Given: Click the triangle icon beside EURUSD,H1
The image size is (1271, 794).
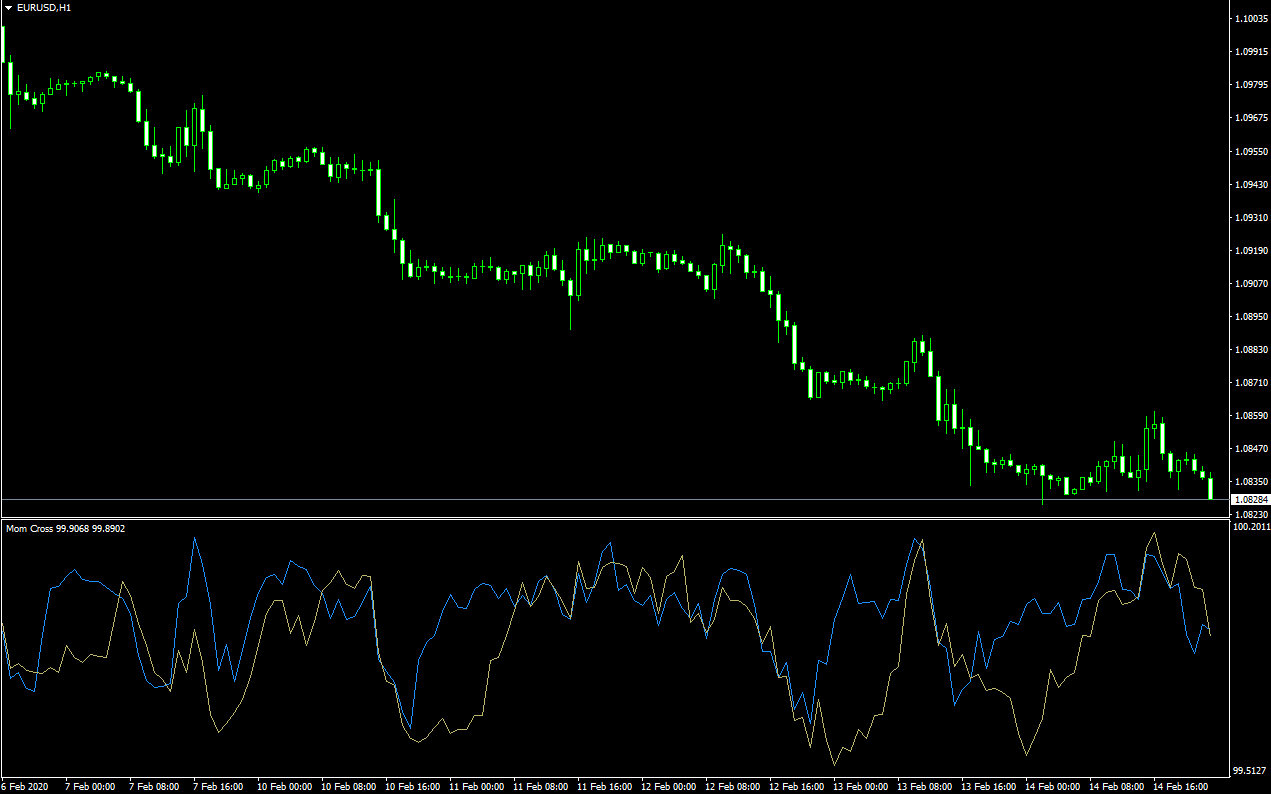Looking at the screenshot, I should click(9, 8).
